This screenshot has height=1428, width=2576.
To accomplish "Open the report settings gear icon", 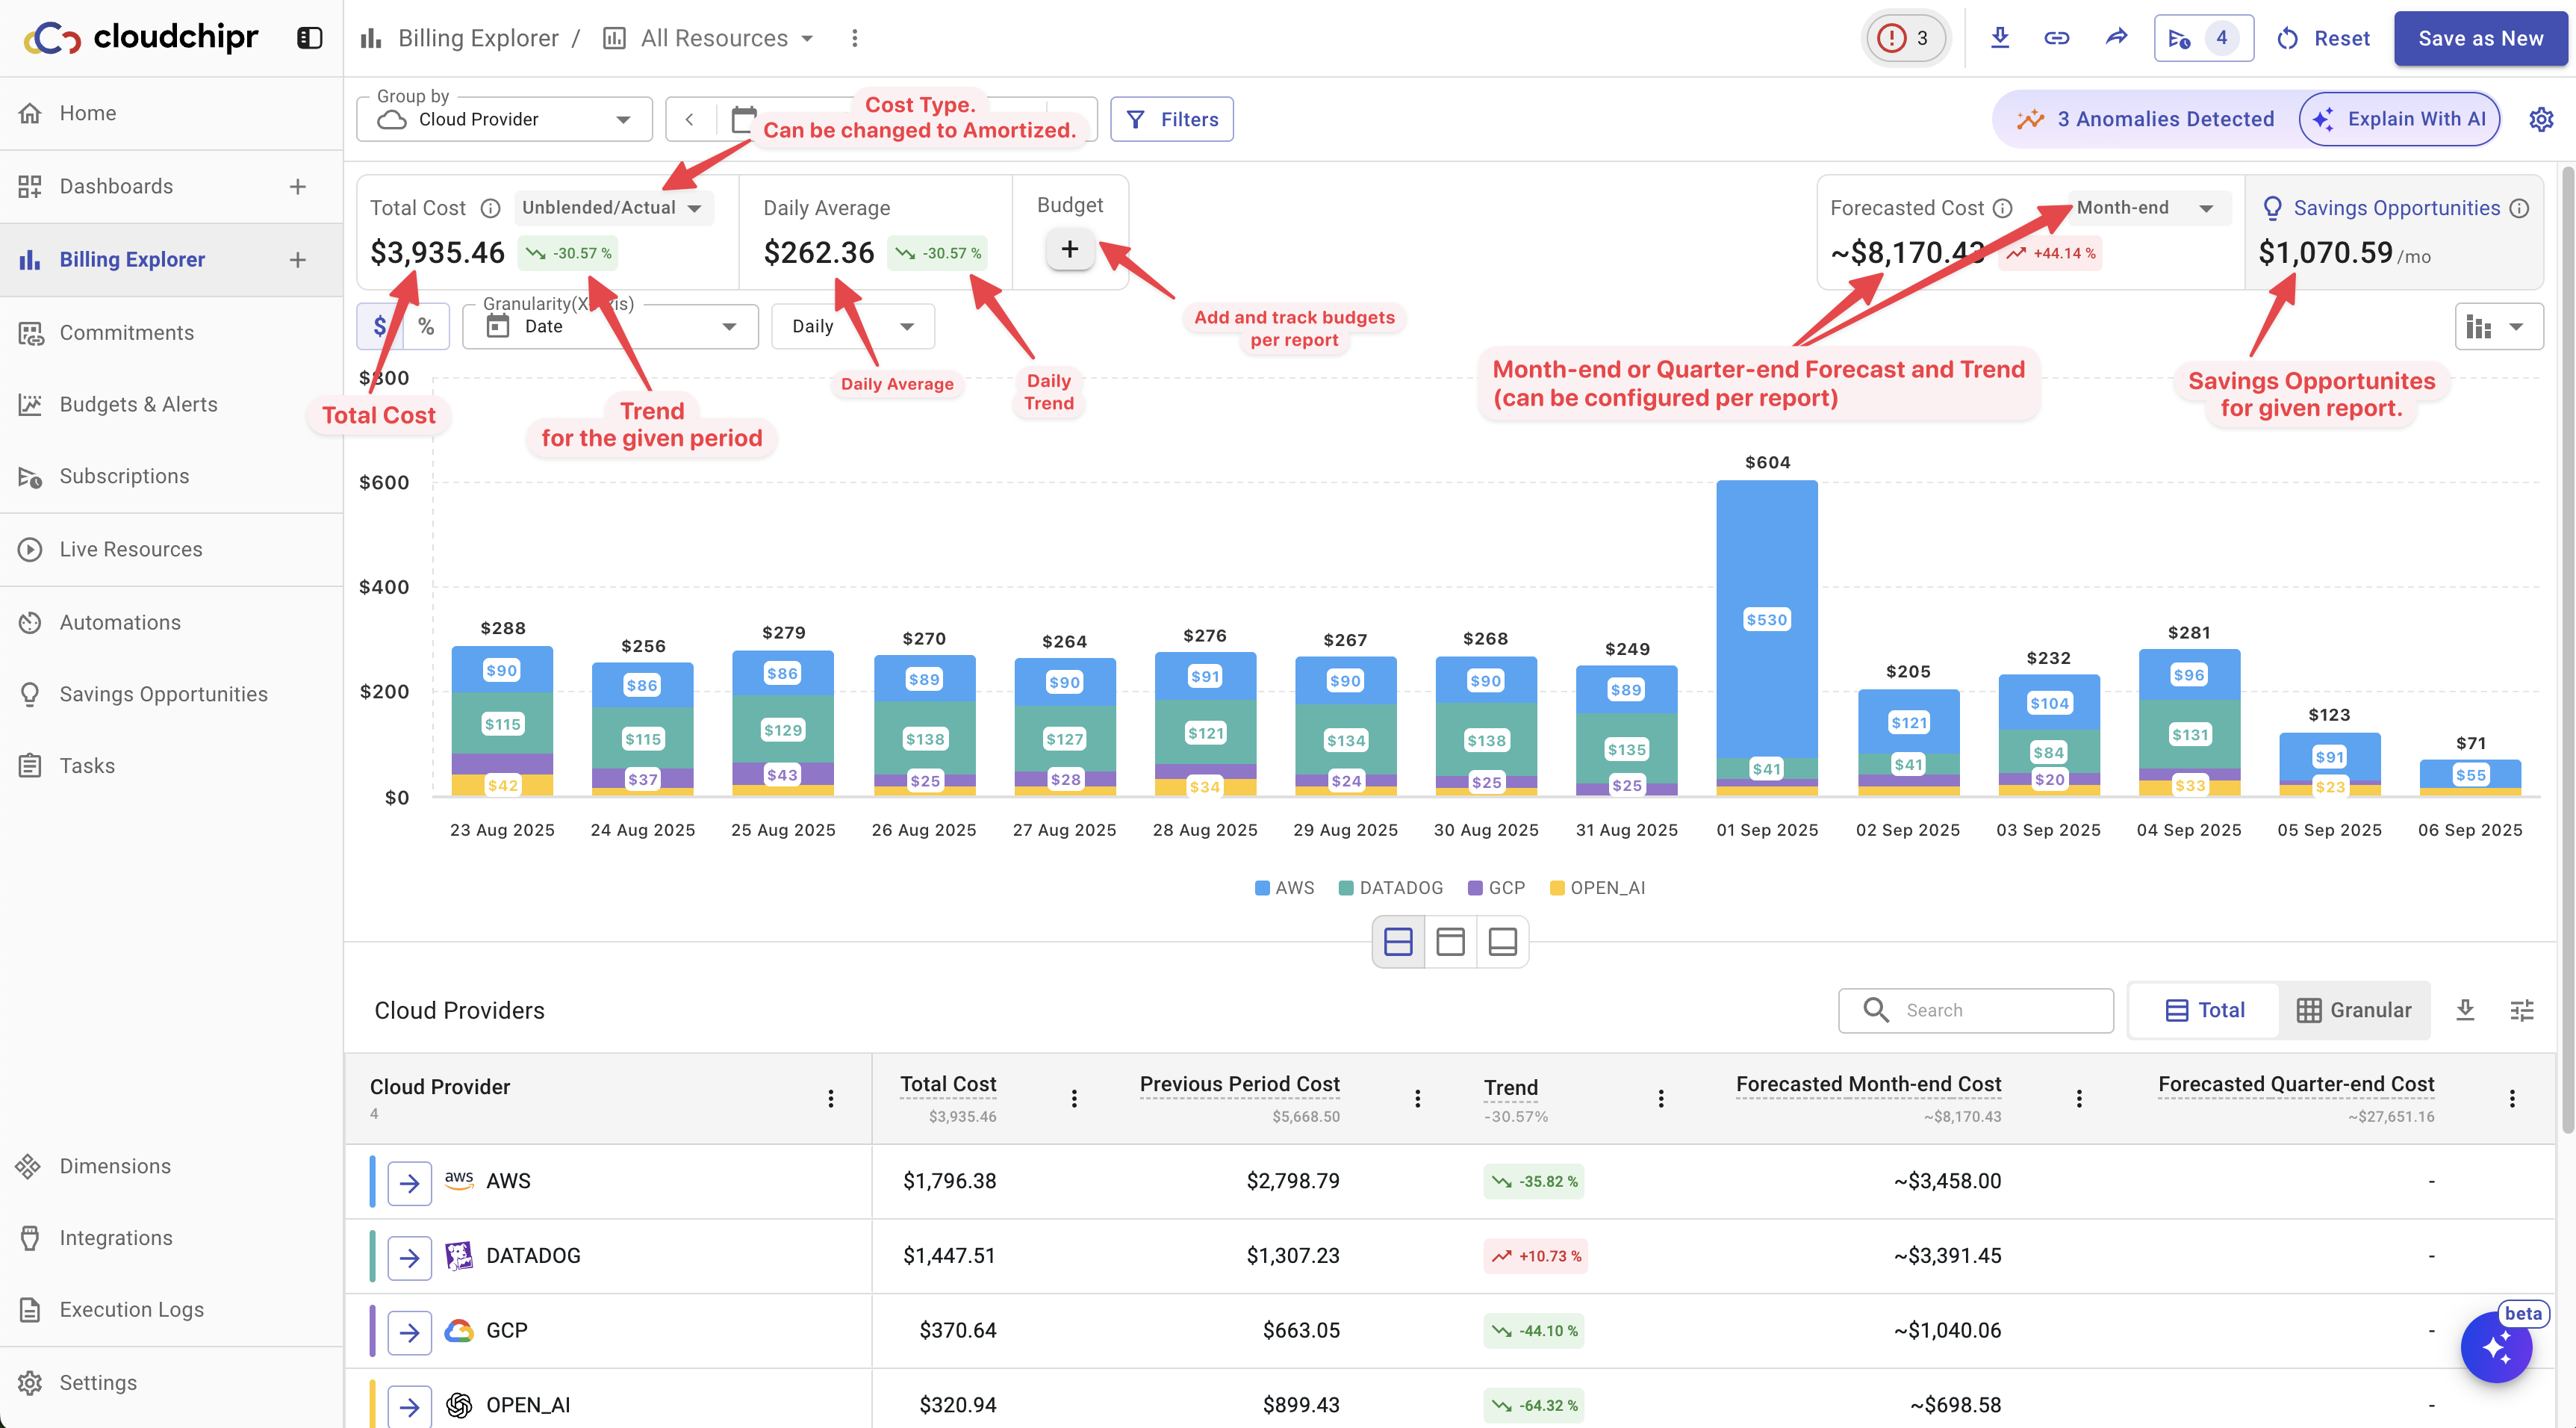I will tap(2540, 120).
